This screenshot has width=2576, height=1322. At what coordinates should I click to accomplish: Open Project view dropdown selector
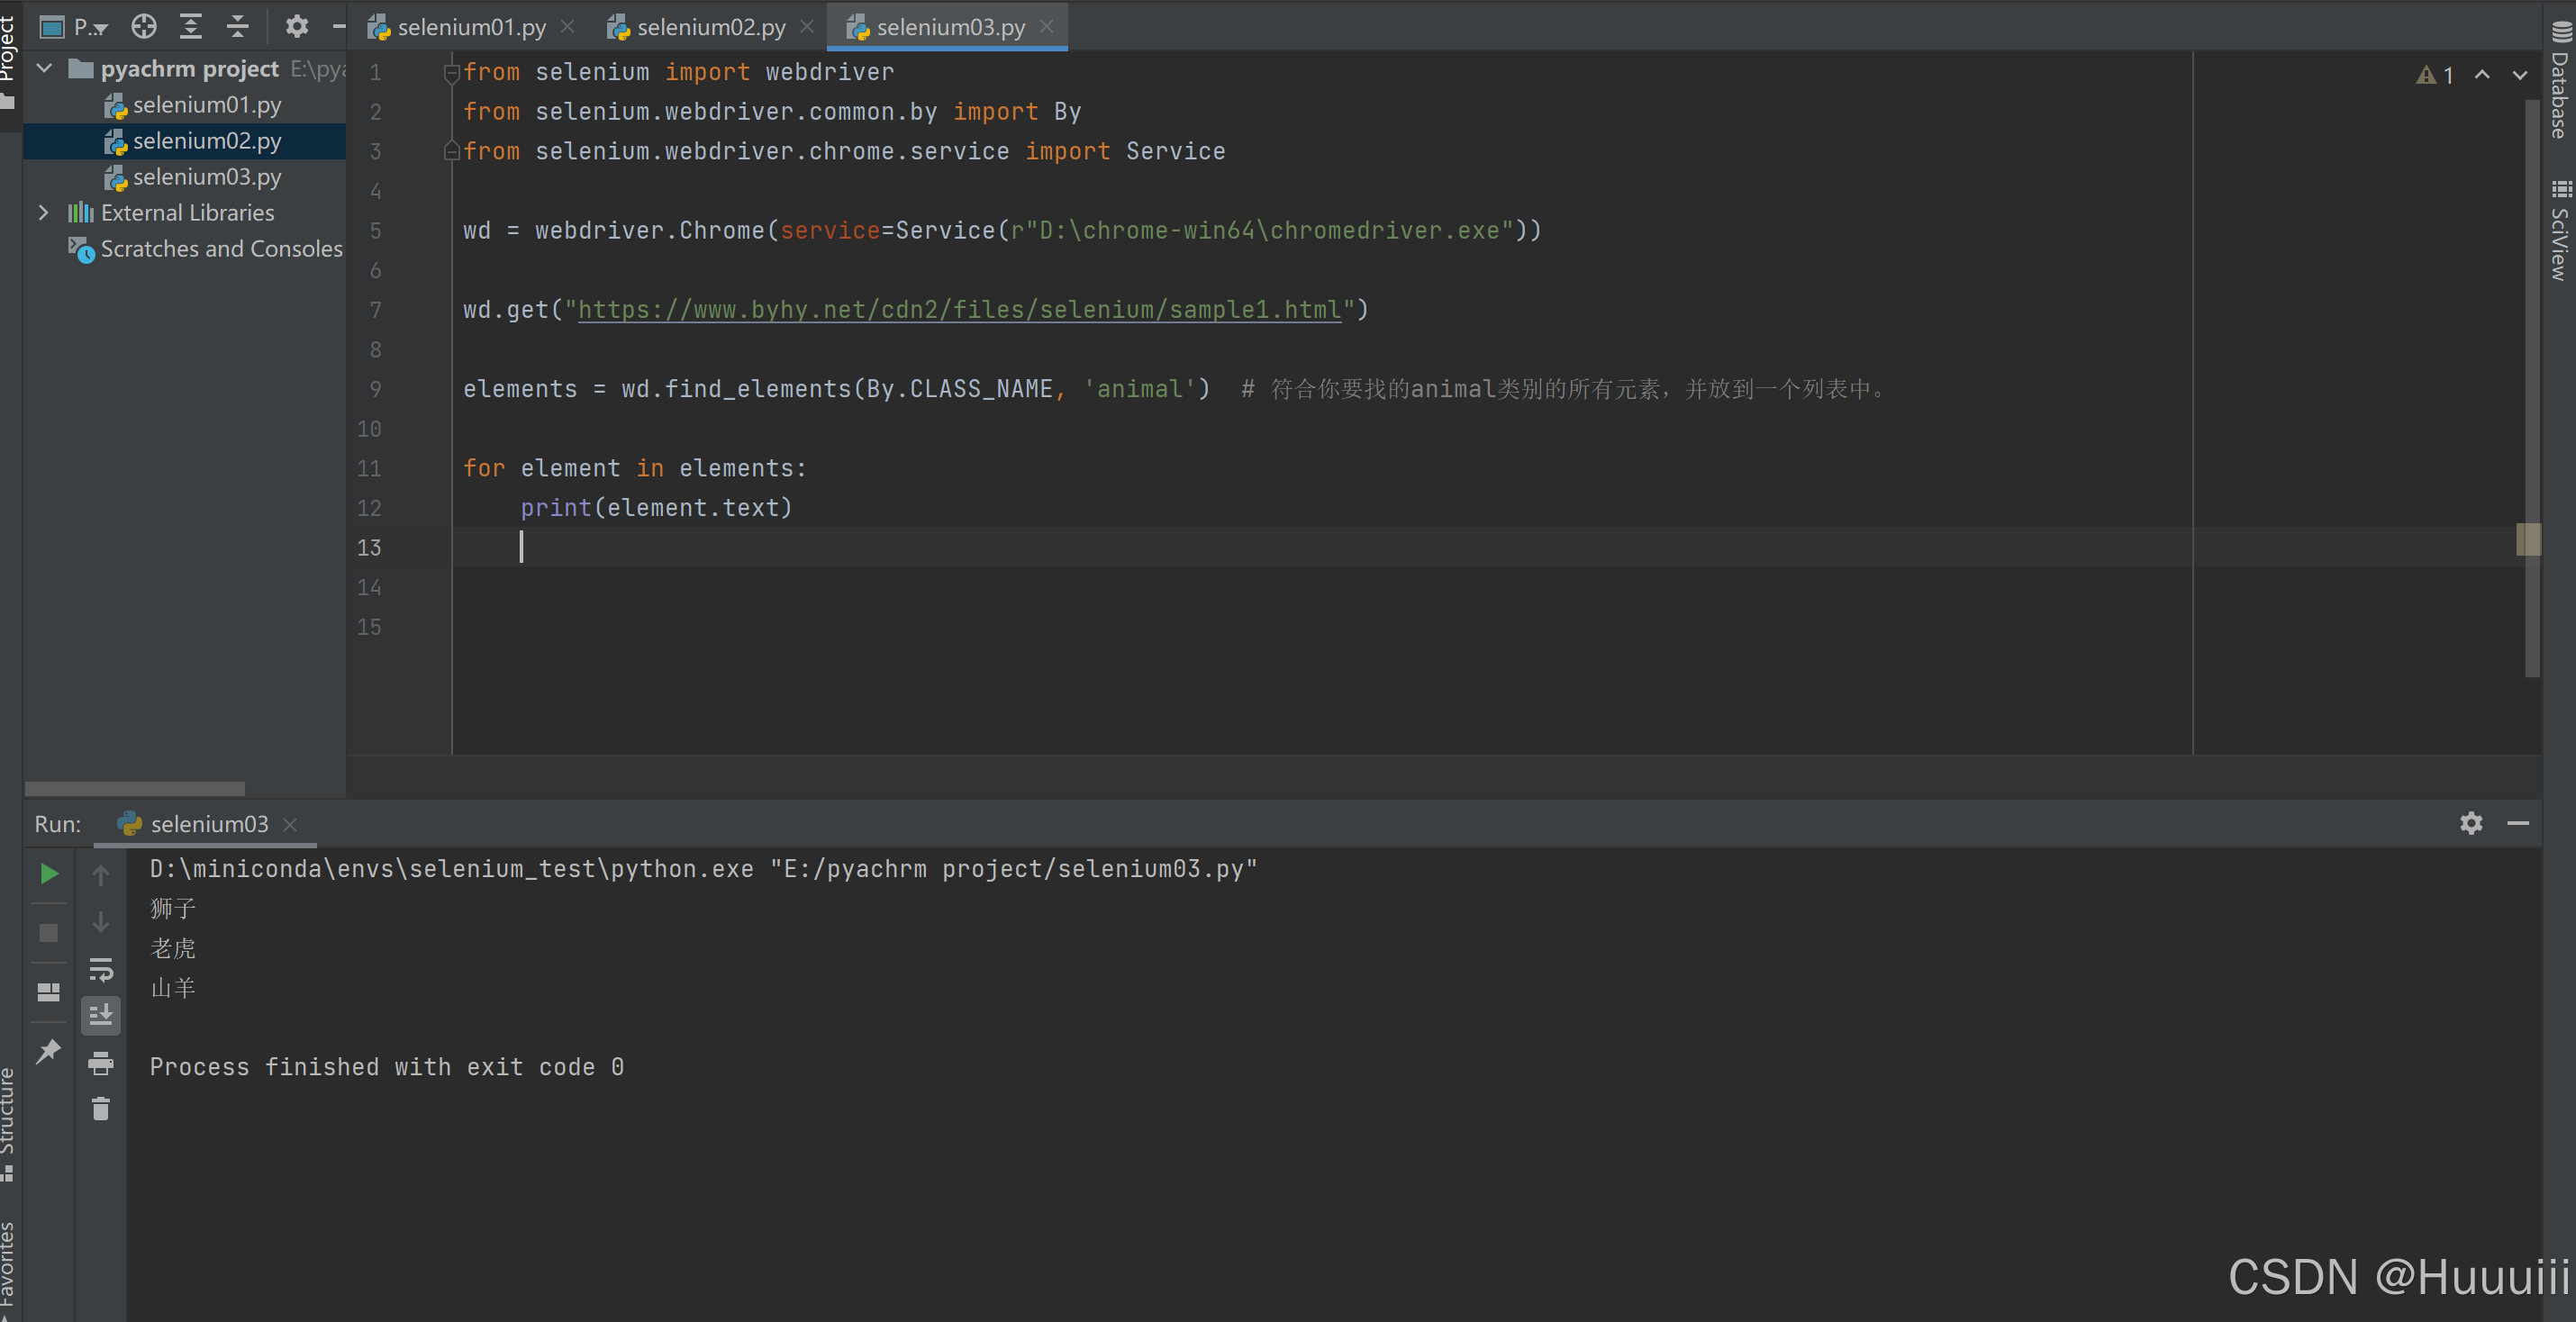point(88,27)
